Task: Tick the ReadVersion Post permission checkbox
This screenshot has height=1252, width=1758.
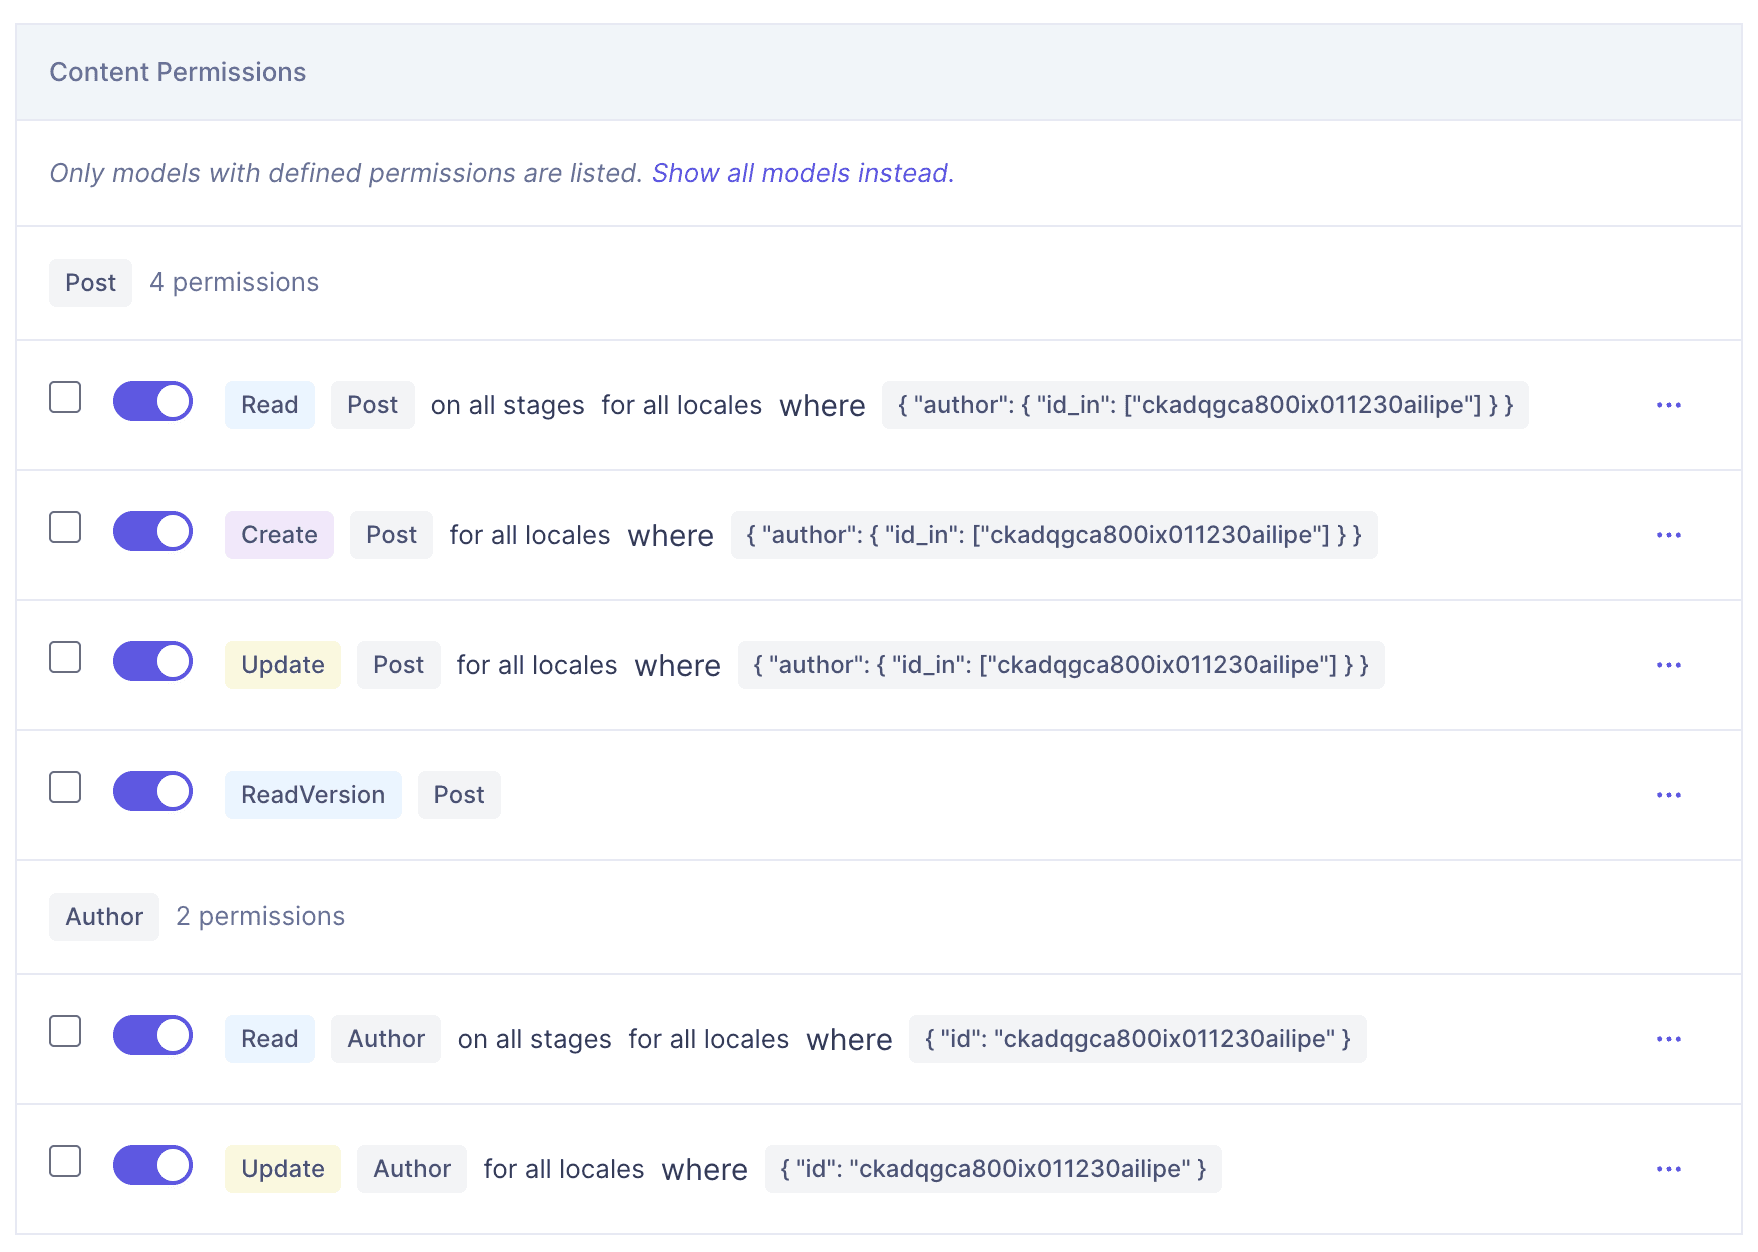Action: click(x=65, y=787)
